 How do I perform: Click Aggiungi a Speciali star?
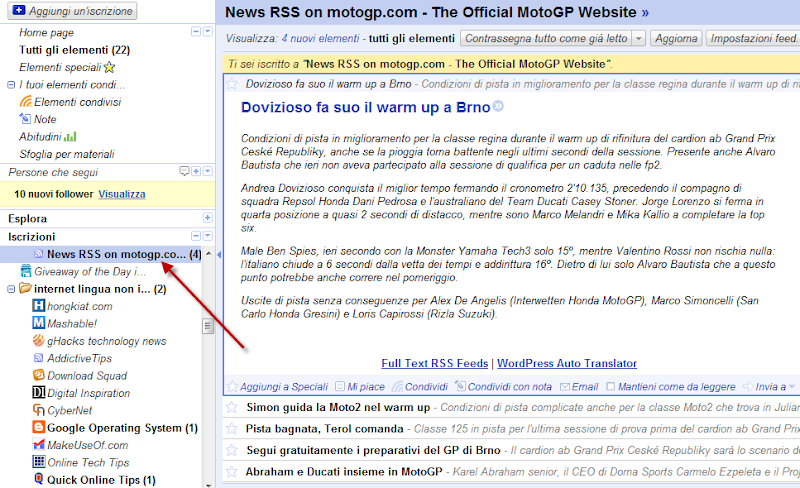278,387
